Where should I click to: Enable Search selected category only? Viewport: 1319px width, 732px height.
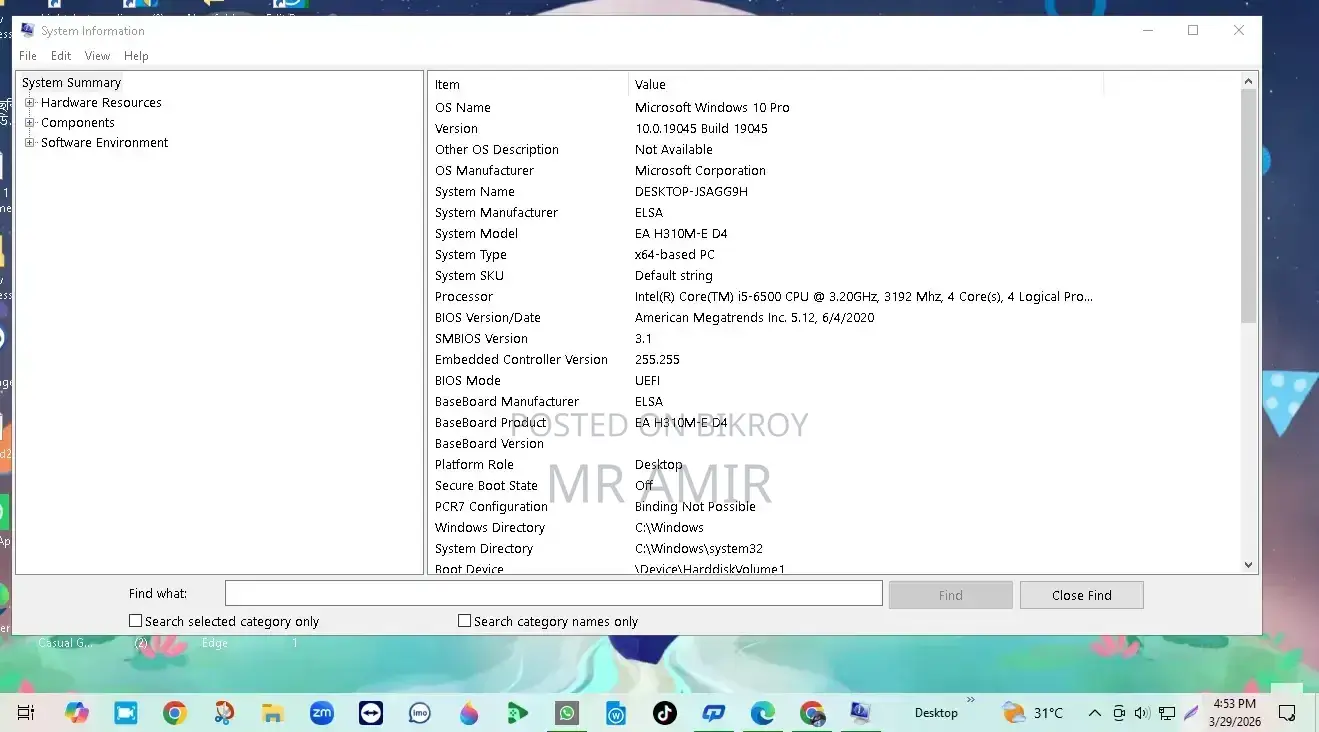(136, 621)
